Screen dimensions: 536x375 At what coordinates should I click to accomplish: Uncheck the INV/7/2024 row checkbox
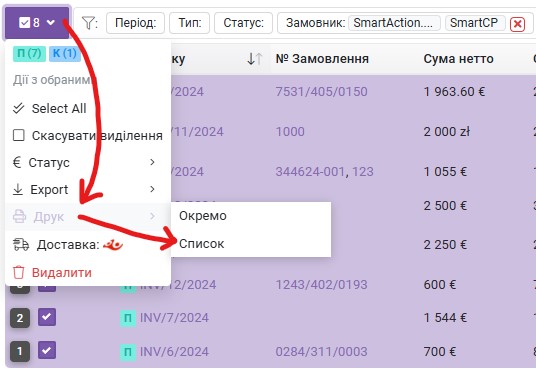coord(47,317)
